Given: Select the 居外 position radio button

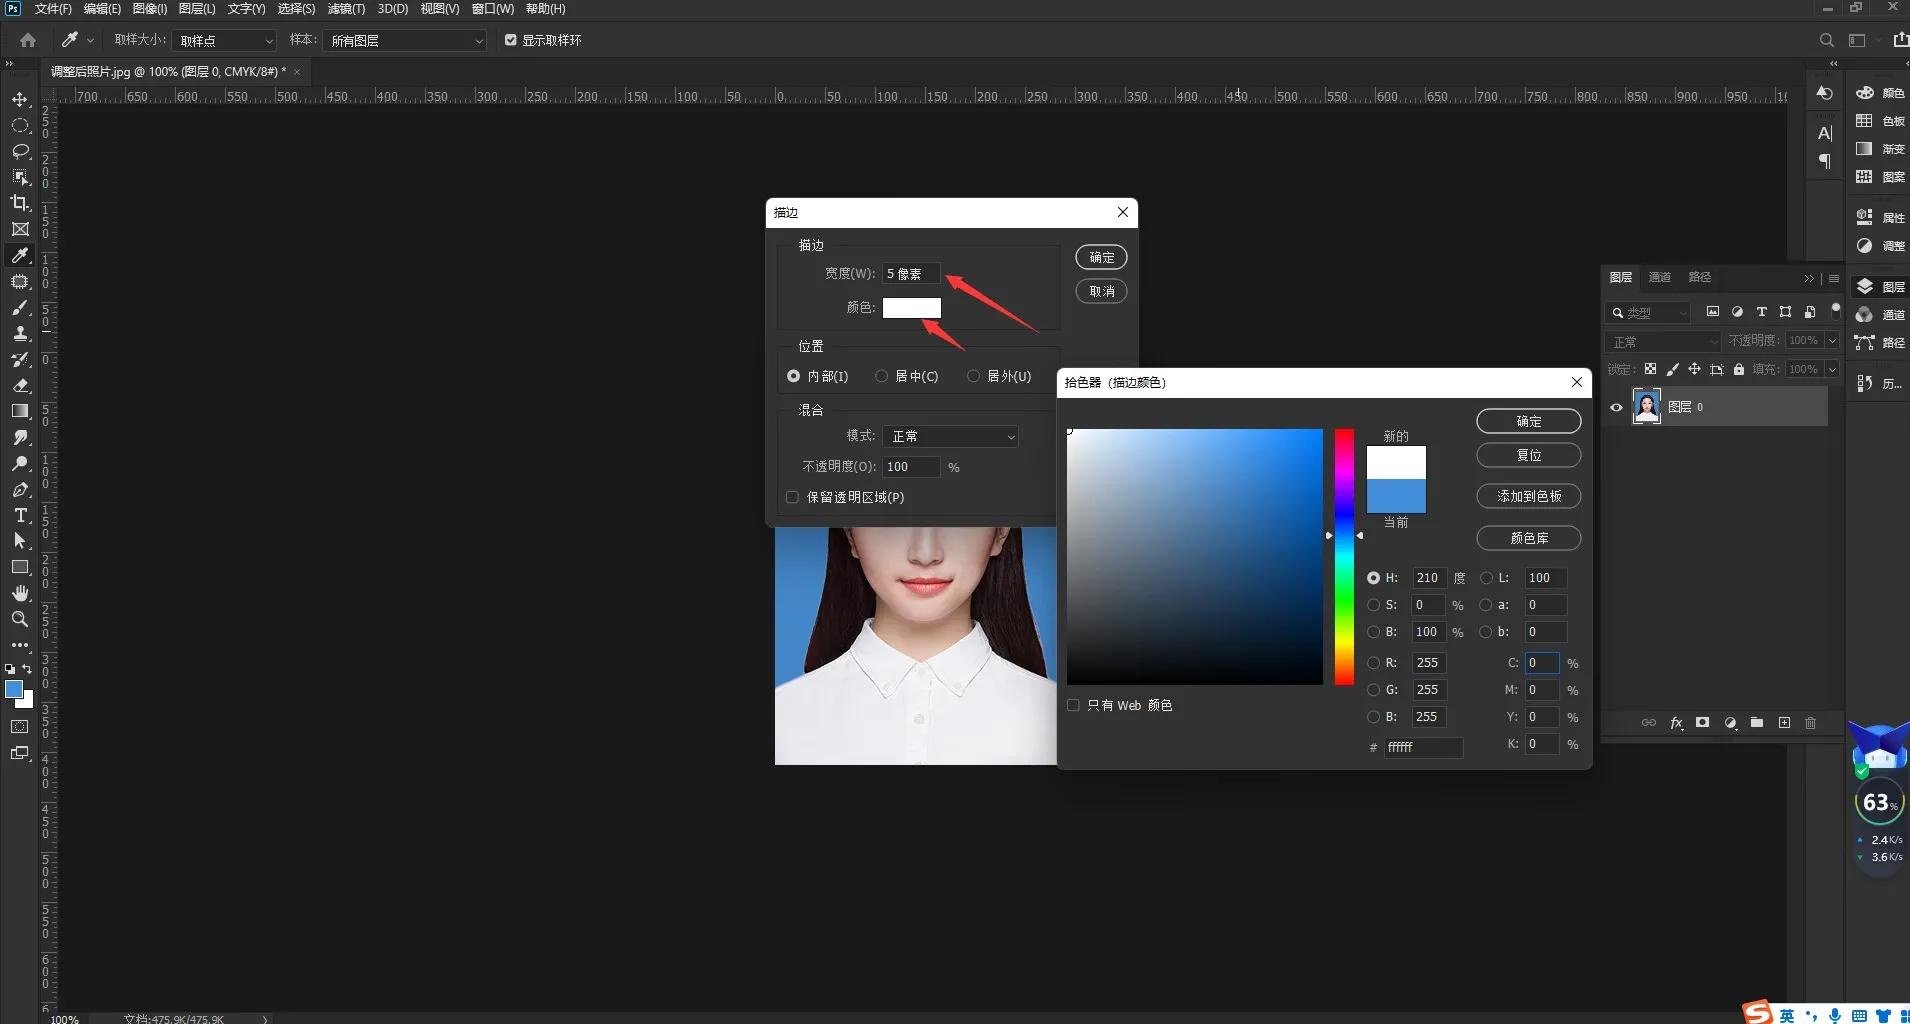Looking at the screenshot, I should point(973,376).
